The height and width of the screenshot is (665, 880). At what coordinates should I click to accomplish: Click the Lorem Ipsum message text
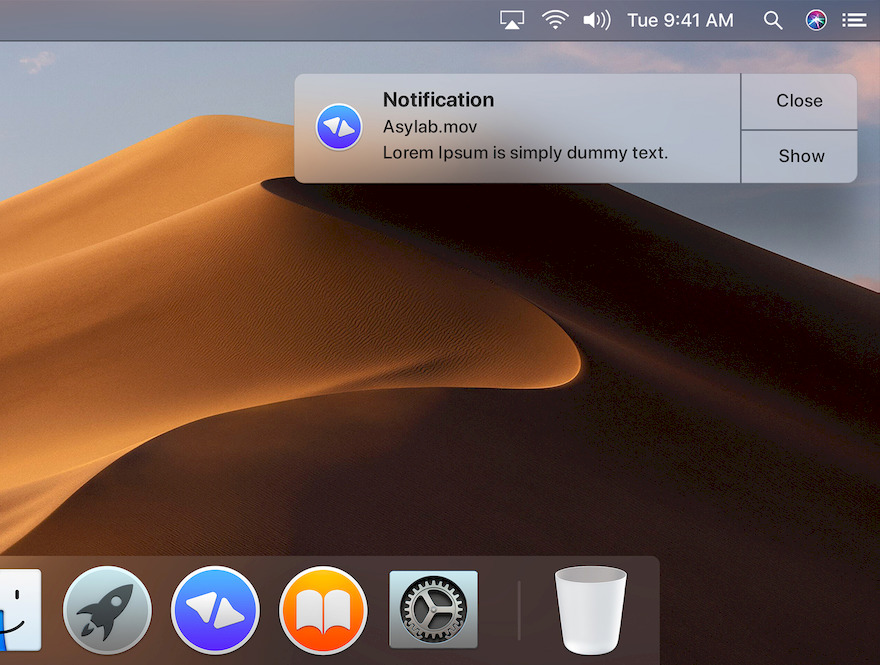[525, 153]
